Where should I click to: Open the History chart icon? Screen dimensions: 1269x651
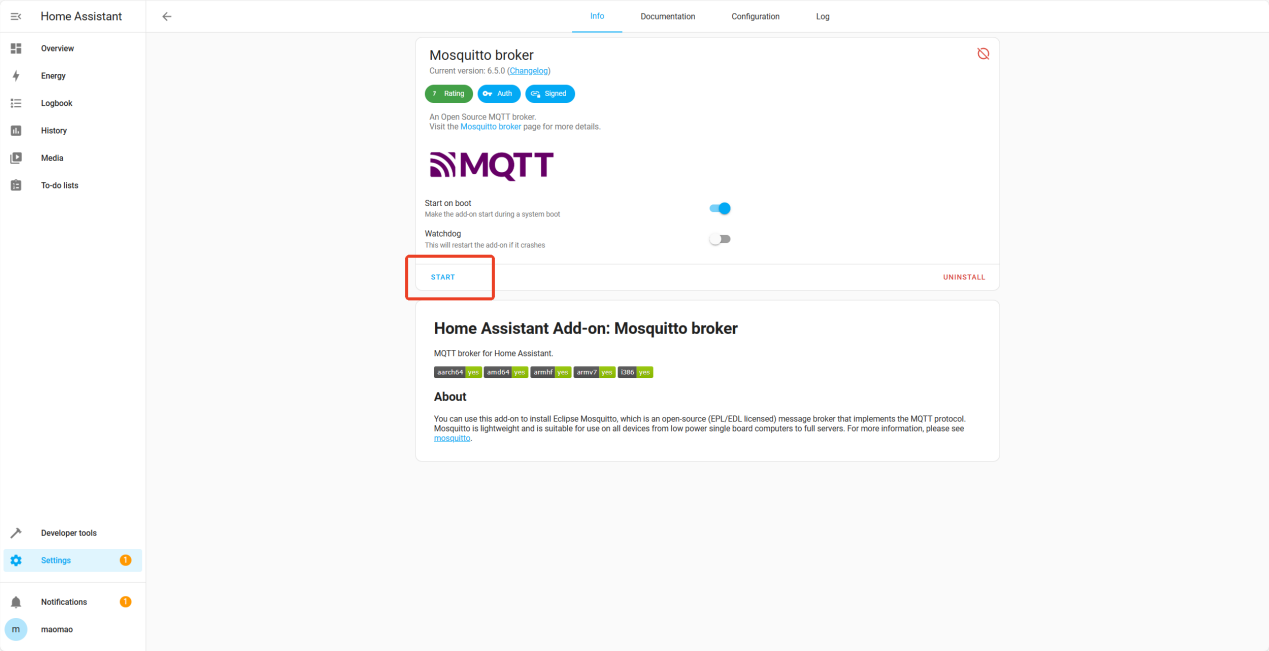(16, 131)
